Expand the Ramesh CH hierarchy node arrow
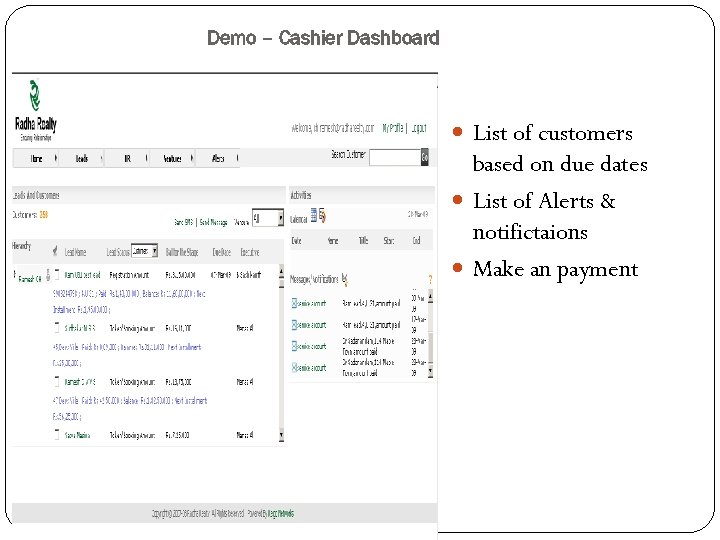Screen dimensions: 720x540 [14, 275]
